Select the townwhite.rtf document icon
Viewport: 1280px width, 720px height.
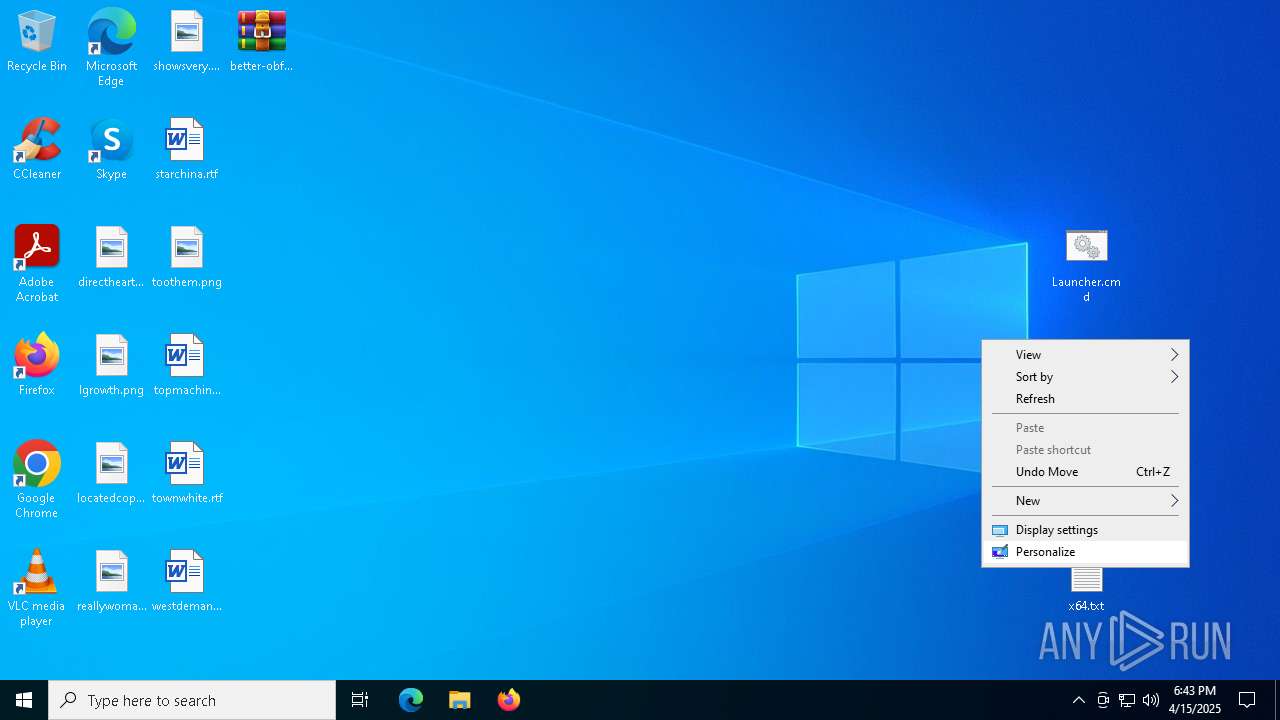point(186,473)
